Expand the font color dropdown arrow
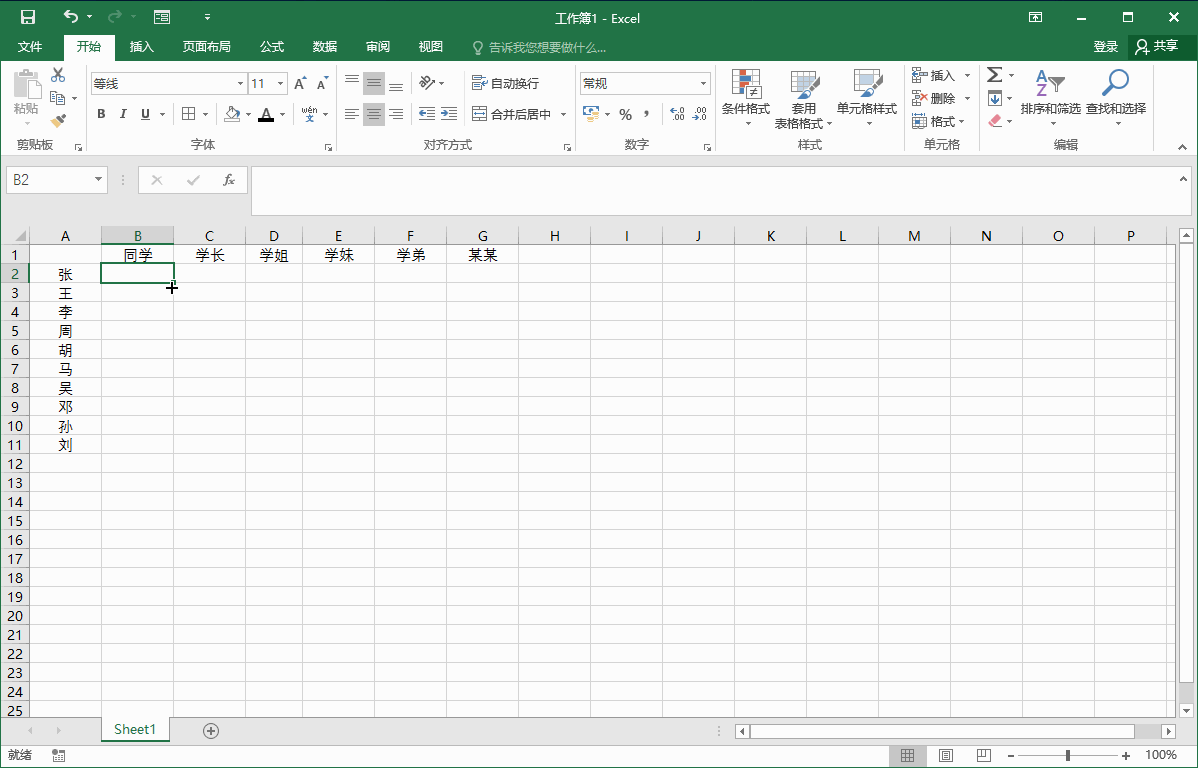 [x=282, y=115]
